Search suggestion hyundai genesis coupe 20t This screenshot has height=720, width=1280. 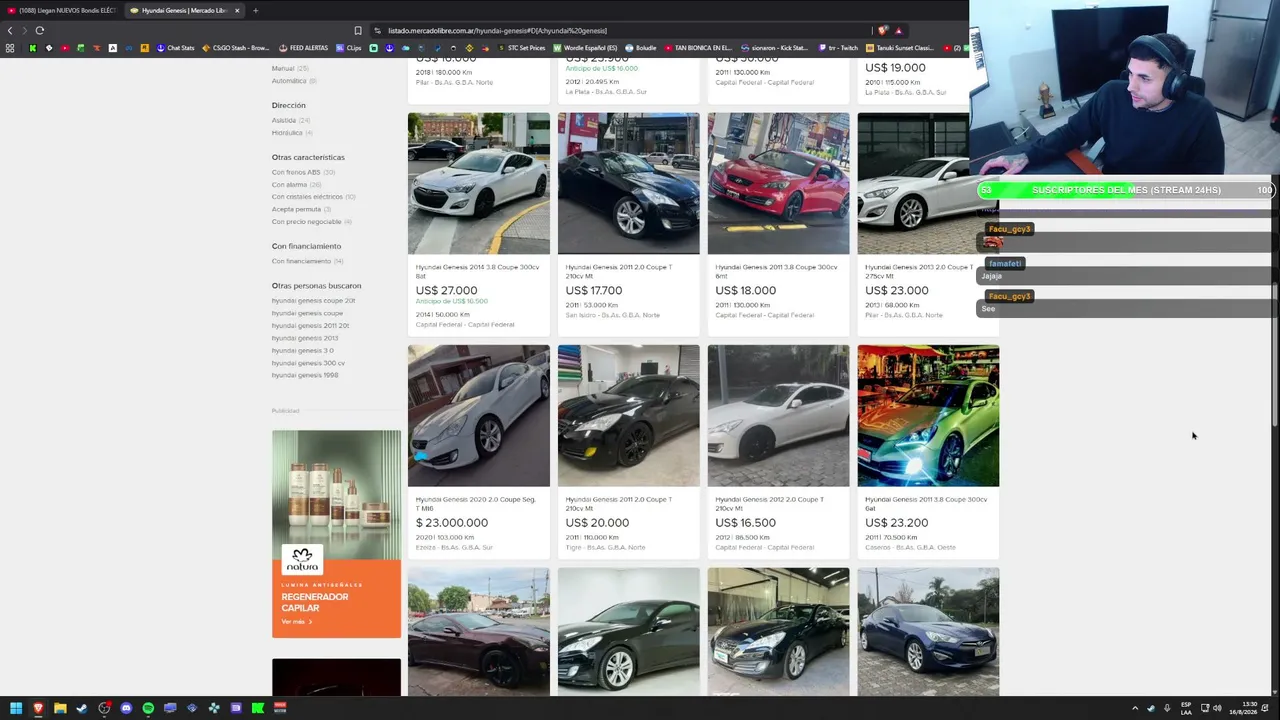point(313,301)
